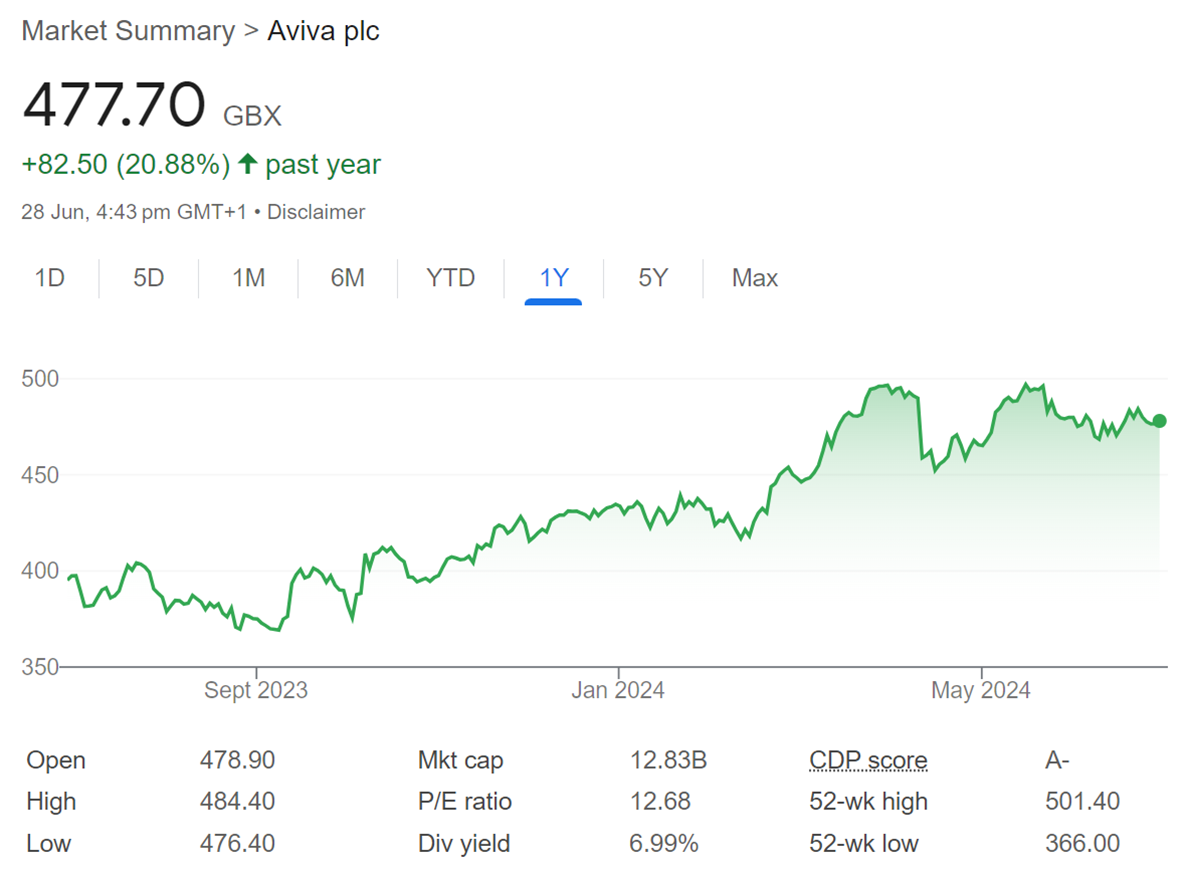The image size is (1187, 876).
Task: Click the 'past year' label
Action: 322,165
